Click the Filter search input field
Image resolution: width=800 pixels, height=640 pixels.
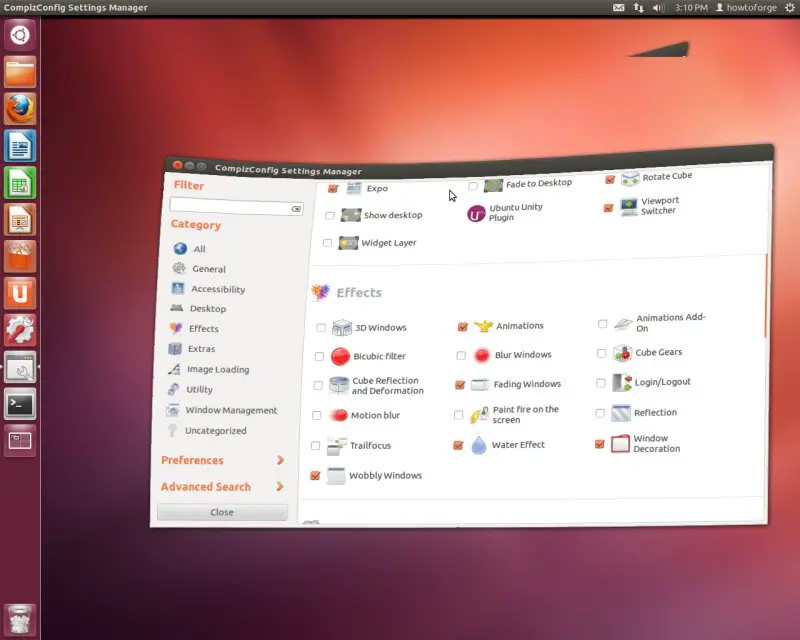pyautogui.click(x=236, y=206)
